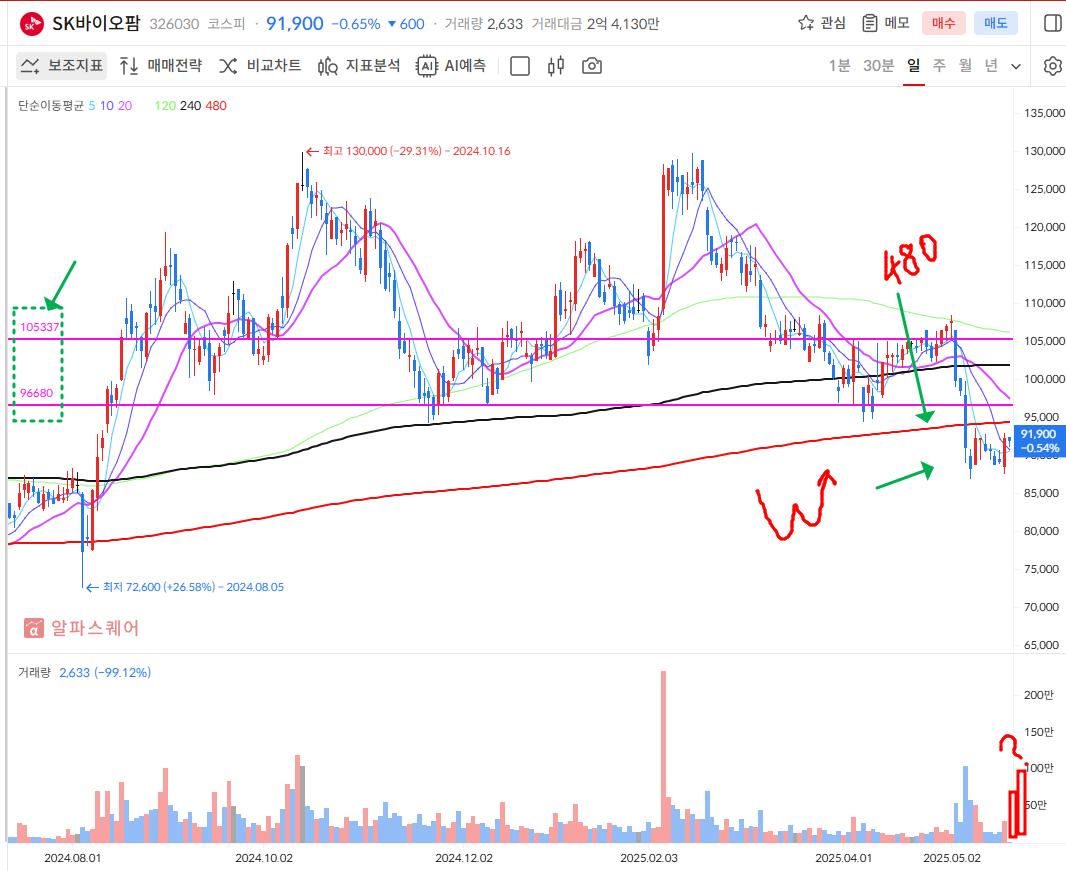The image size is (1066, 871).
Task: Click the 105337 horizontal line label
Action: pos(39,327)
